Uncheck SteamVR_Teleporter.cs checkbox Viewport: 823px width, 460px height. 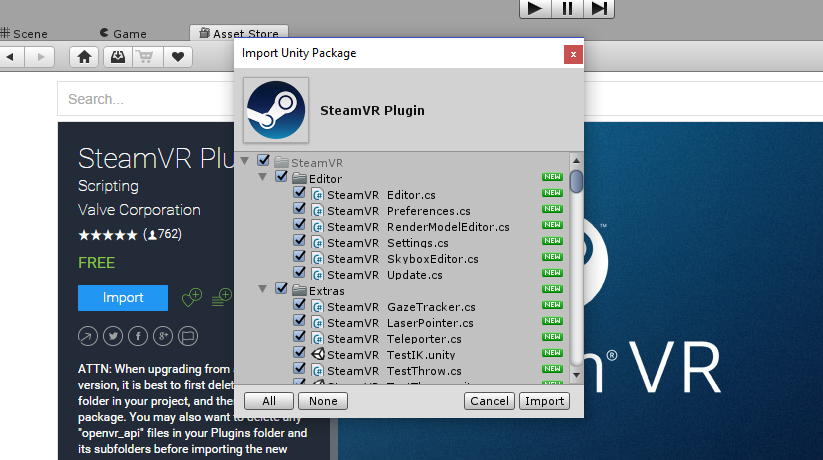[300, 337]
